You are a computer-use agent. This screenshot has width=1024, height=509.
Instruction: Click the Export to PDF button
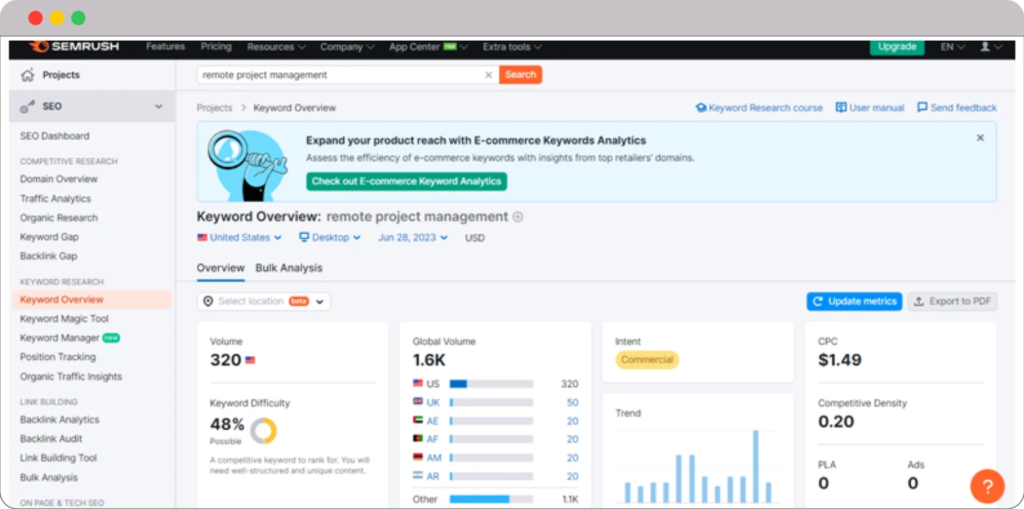(x=952, y=301)
